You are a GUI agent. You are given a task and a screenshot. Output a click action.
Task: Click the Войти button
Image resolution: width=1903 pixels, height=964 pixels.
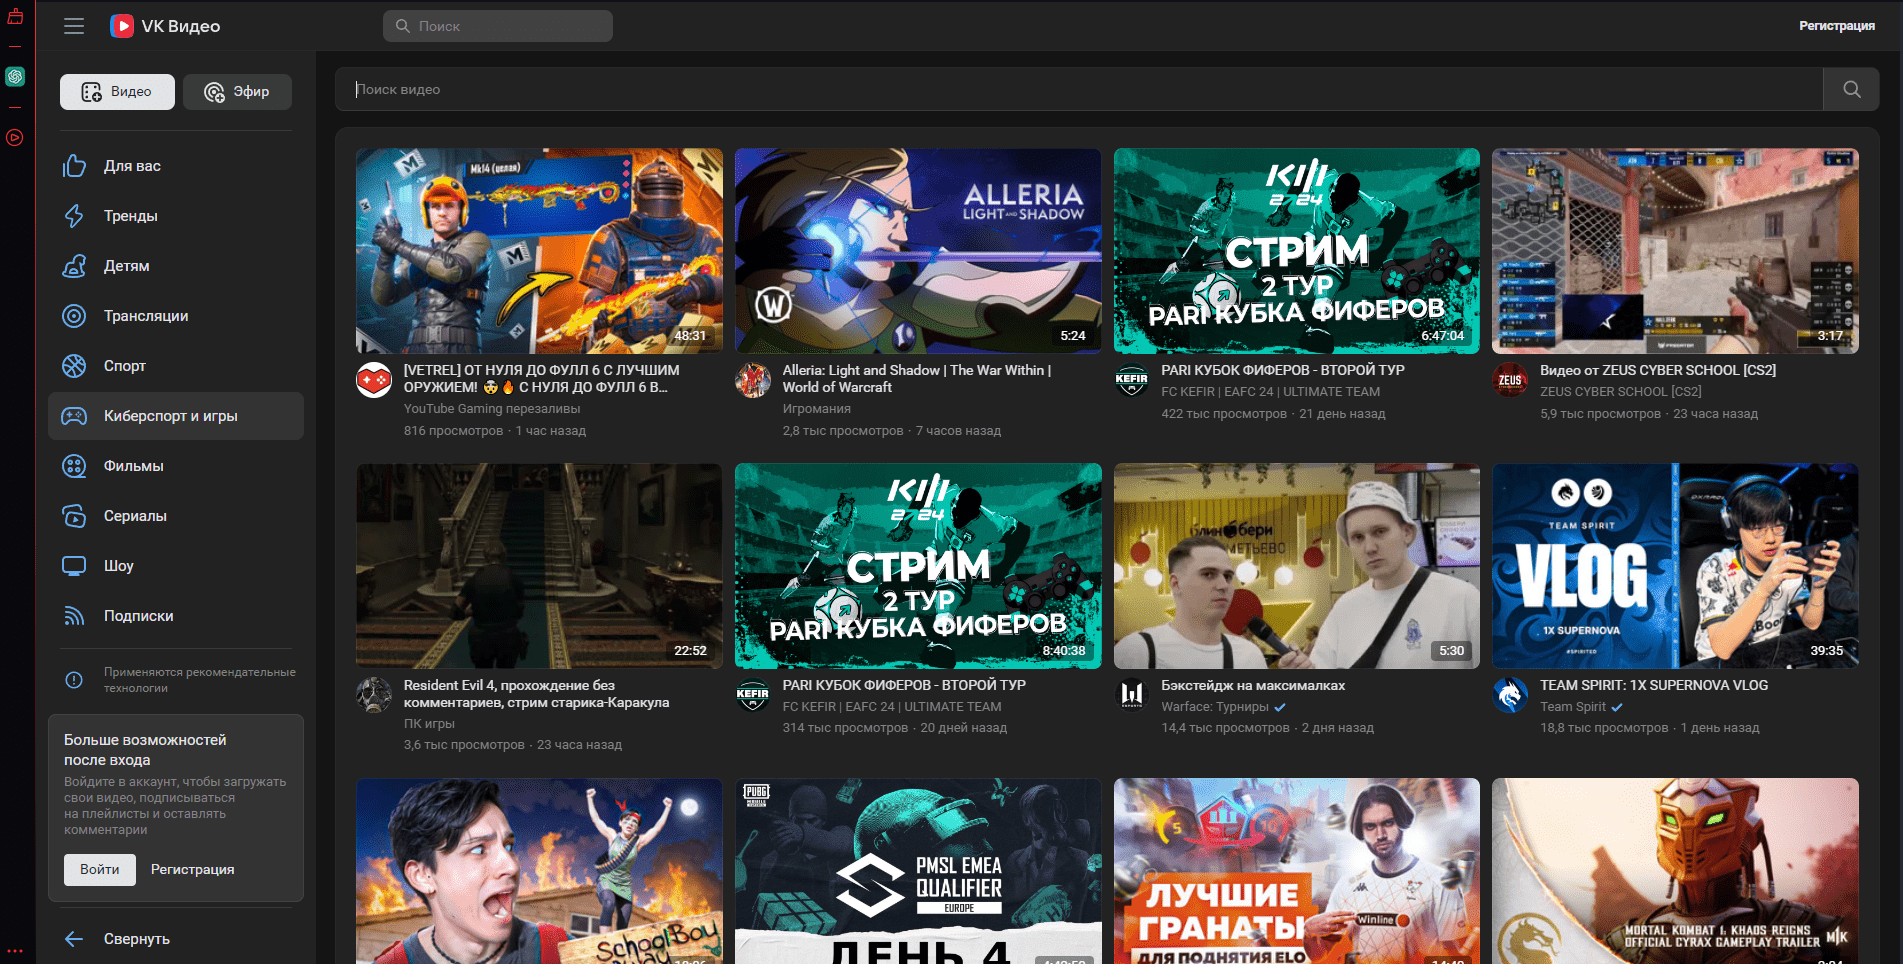pos(99,869)
